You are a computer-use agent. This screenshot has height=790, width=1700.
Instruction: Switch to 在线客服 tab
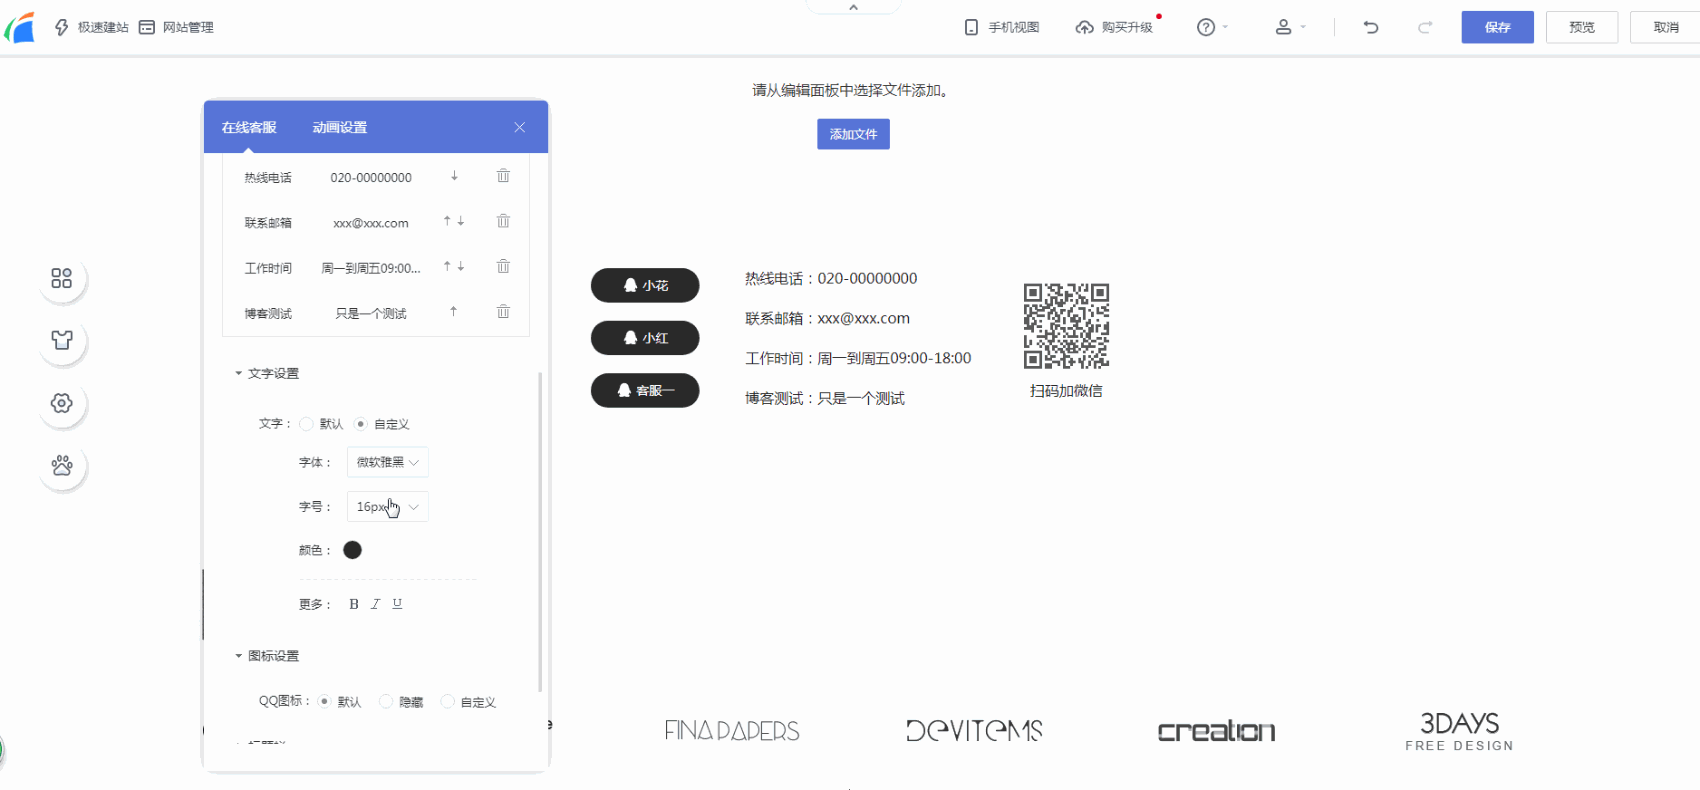click(x=249, y=127)
